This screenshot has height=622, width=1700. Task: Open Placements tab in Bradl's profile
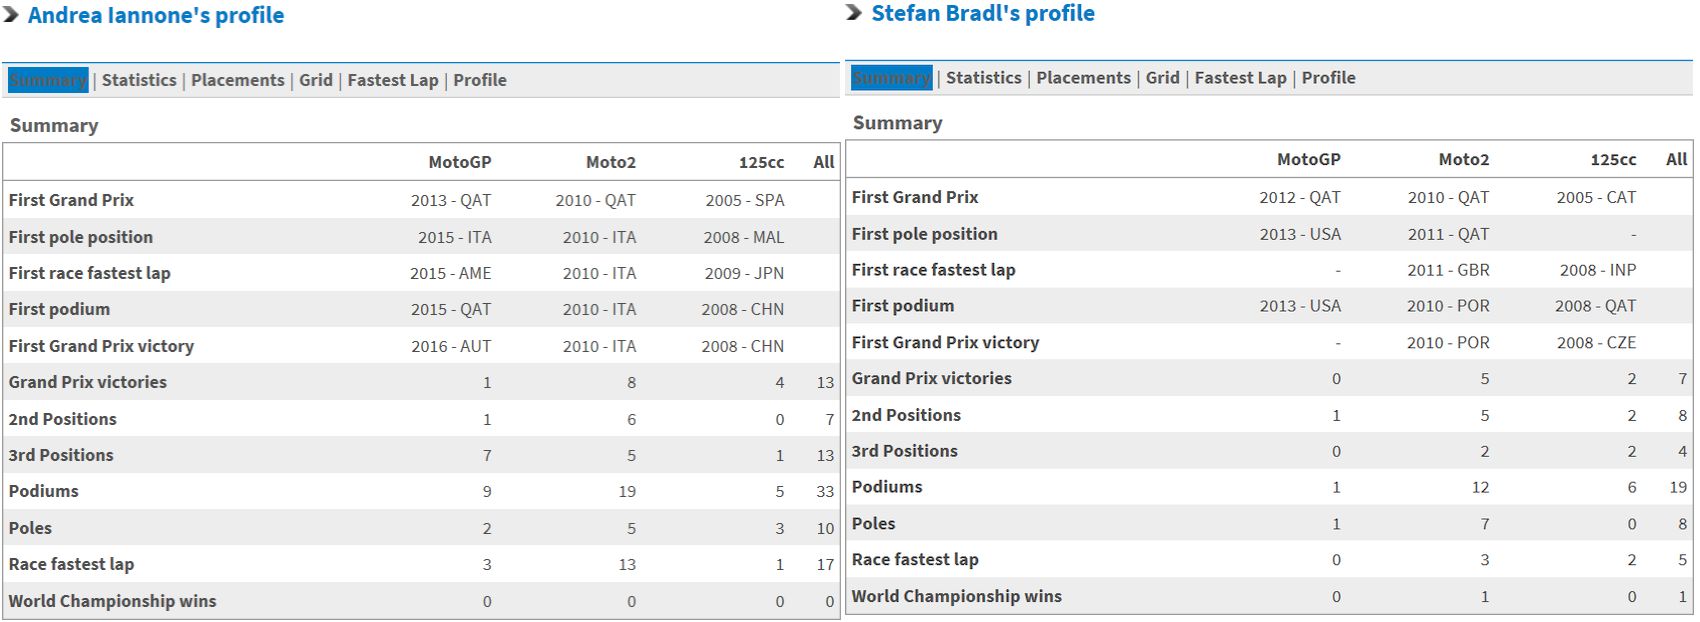pos(1083,78)
